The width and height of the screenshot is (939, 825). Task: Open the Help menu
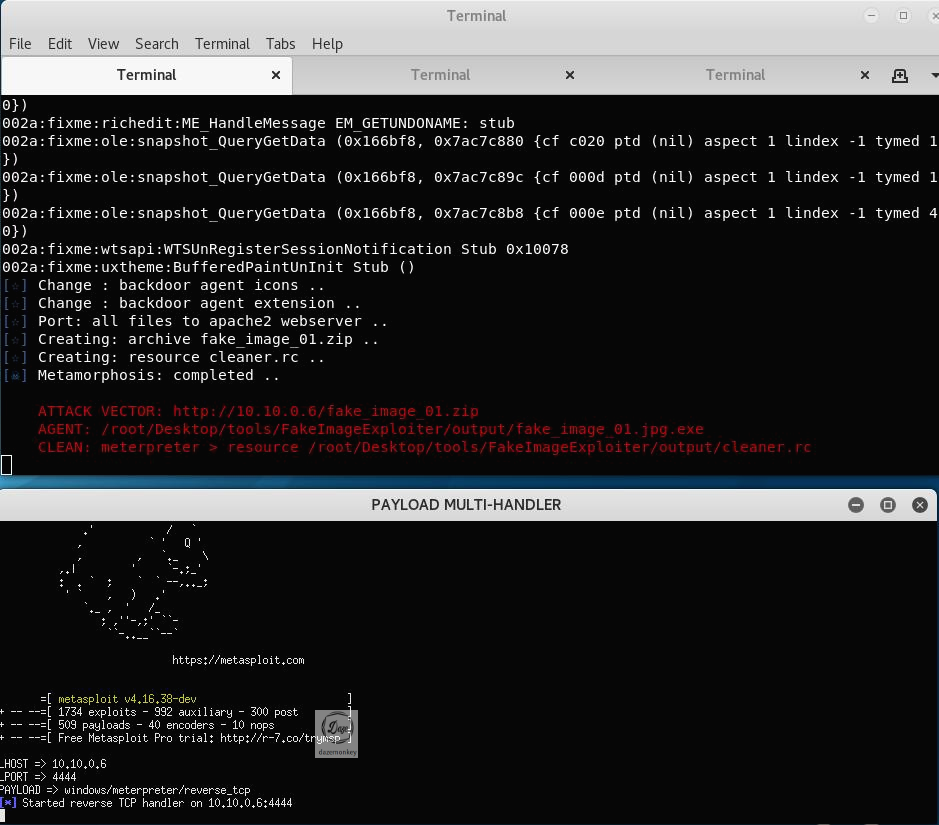(x=327, y=44)
